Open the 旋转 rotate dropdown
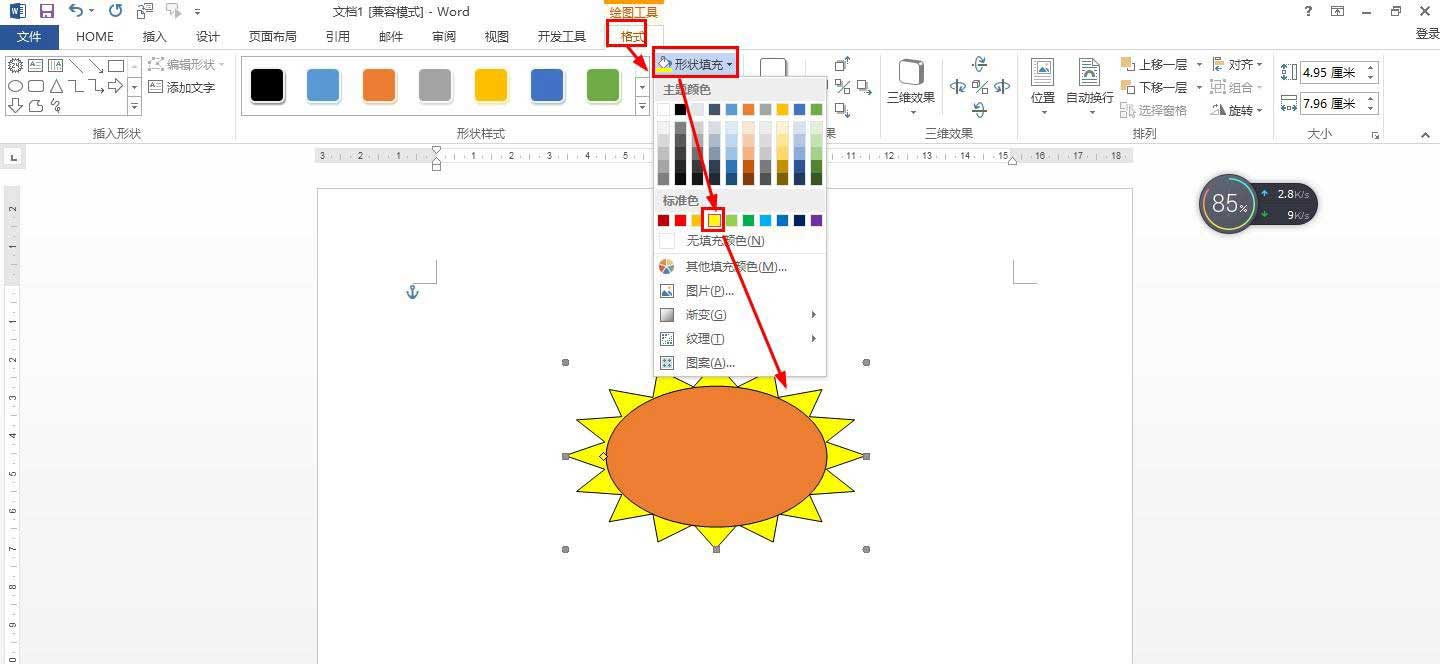 (1237, 111)
